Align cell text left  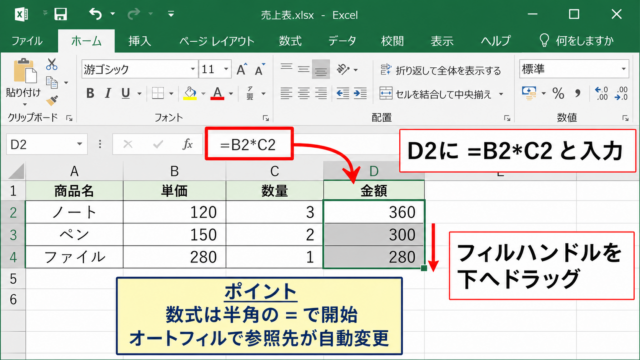tap(287, 93)
